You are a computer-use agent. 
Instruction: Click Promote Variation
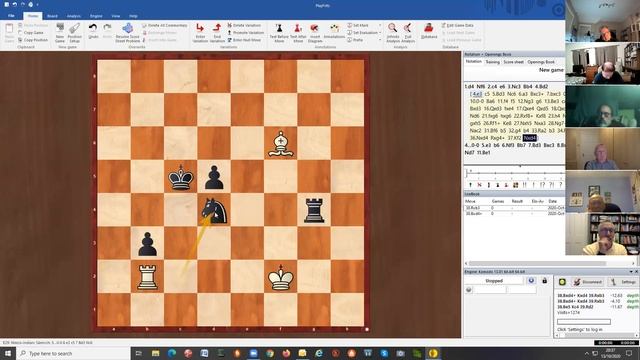point(246,33)
